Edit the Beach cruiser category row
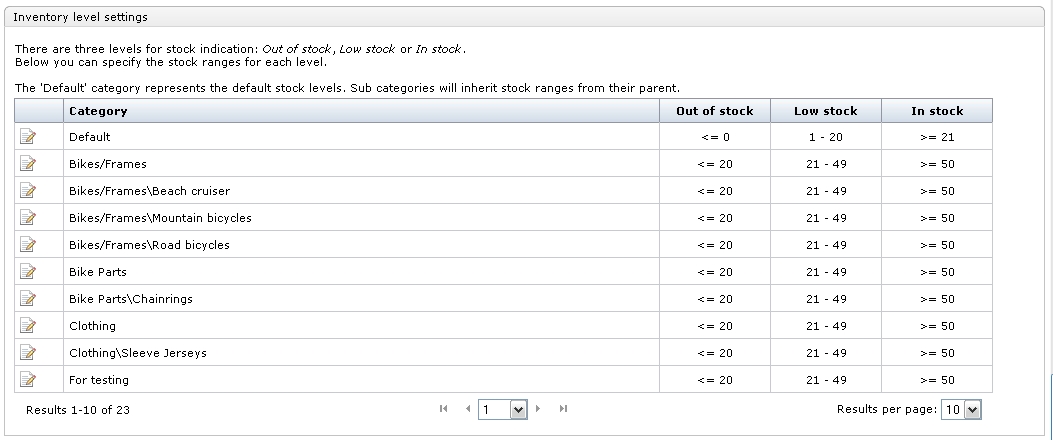This screenshot has width=1053, height=440. [28, 191]
